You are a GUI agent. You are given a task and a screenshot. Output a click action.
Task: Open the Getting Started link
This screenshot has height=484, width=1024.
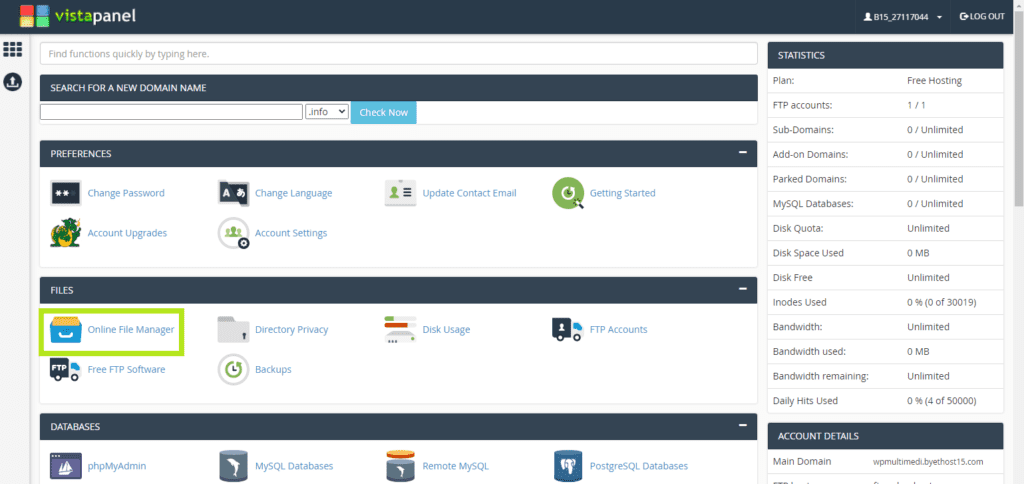click(x=622, y=193)
